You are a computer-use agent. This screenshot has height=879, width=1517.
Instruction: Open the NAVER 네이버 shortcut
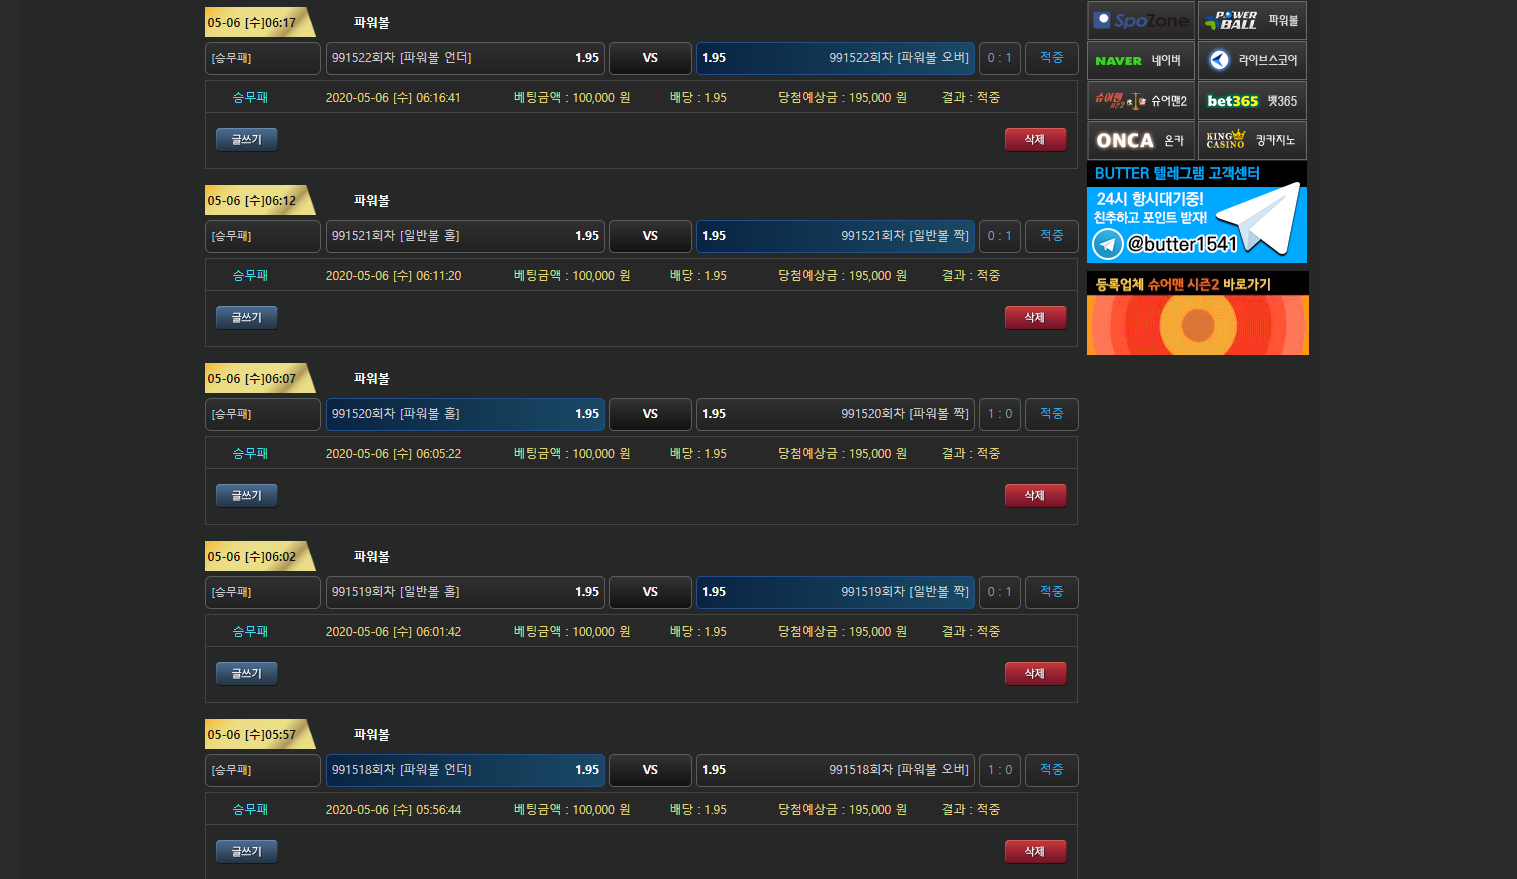(1141, 61)
